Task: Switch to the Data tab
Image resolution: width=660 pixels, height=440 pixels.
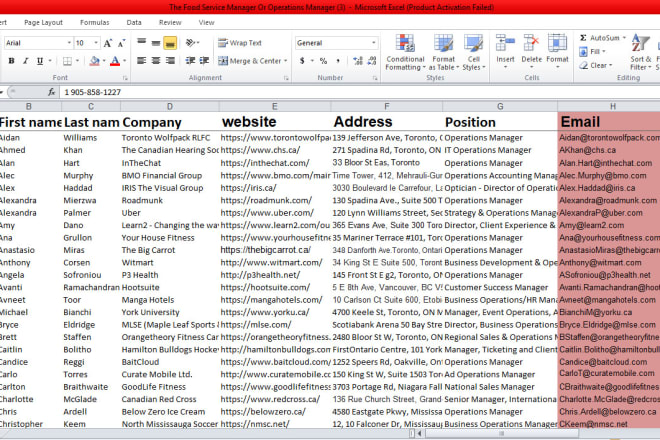Action: click(134, 23)
